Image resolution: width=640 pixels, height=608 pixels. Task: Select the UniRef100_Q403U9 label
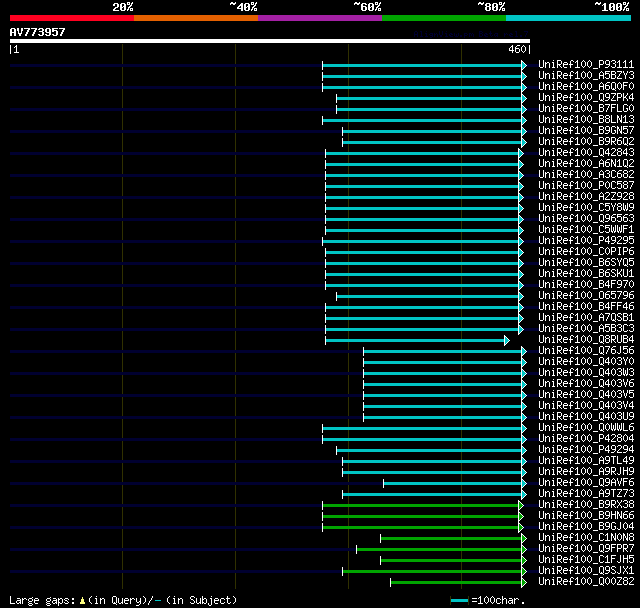coord(586,417)
